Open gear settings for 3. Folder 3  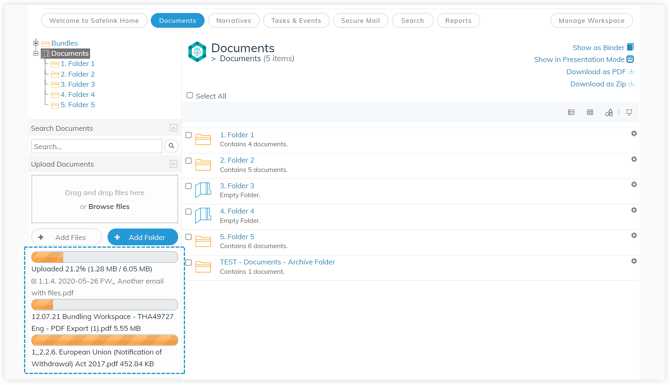pos(634,185)
